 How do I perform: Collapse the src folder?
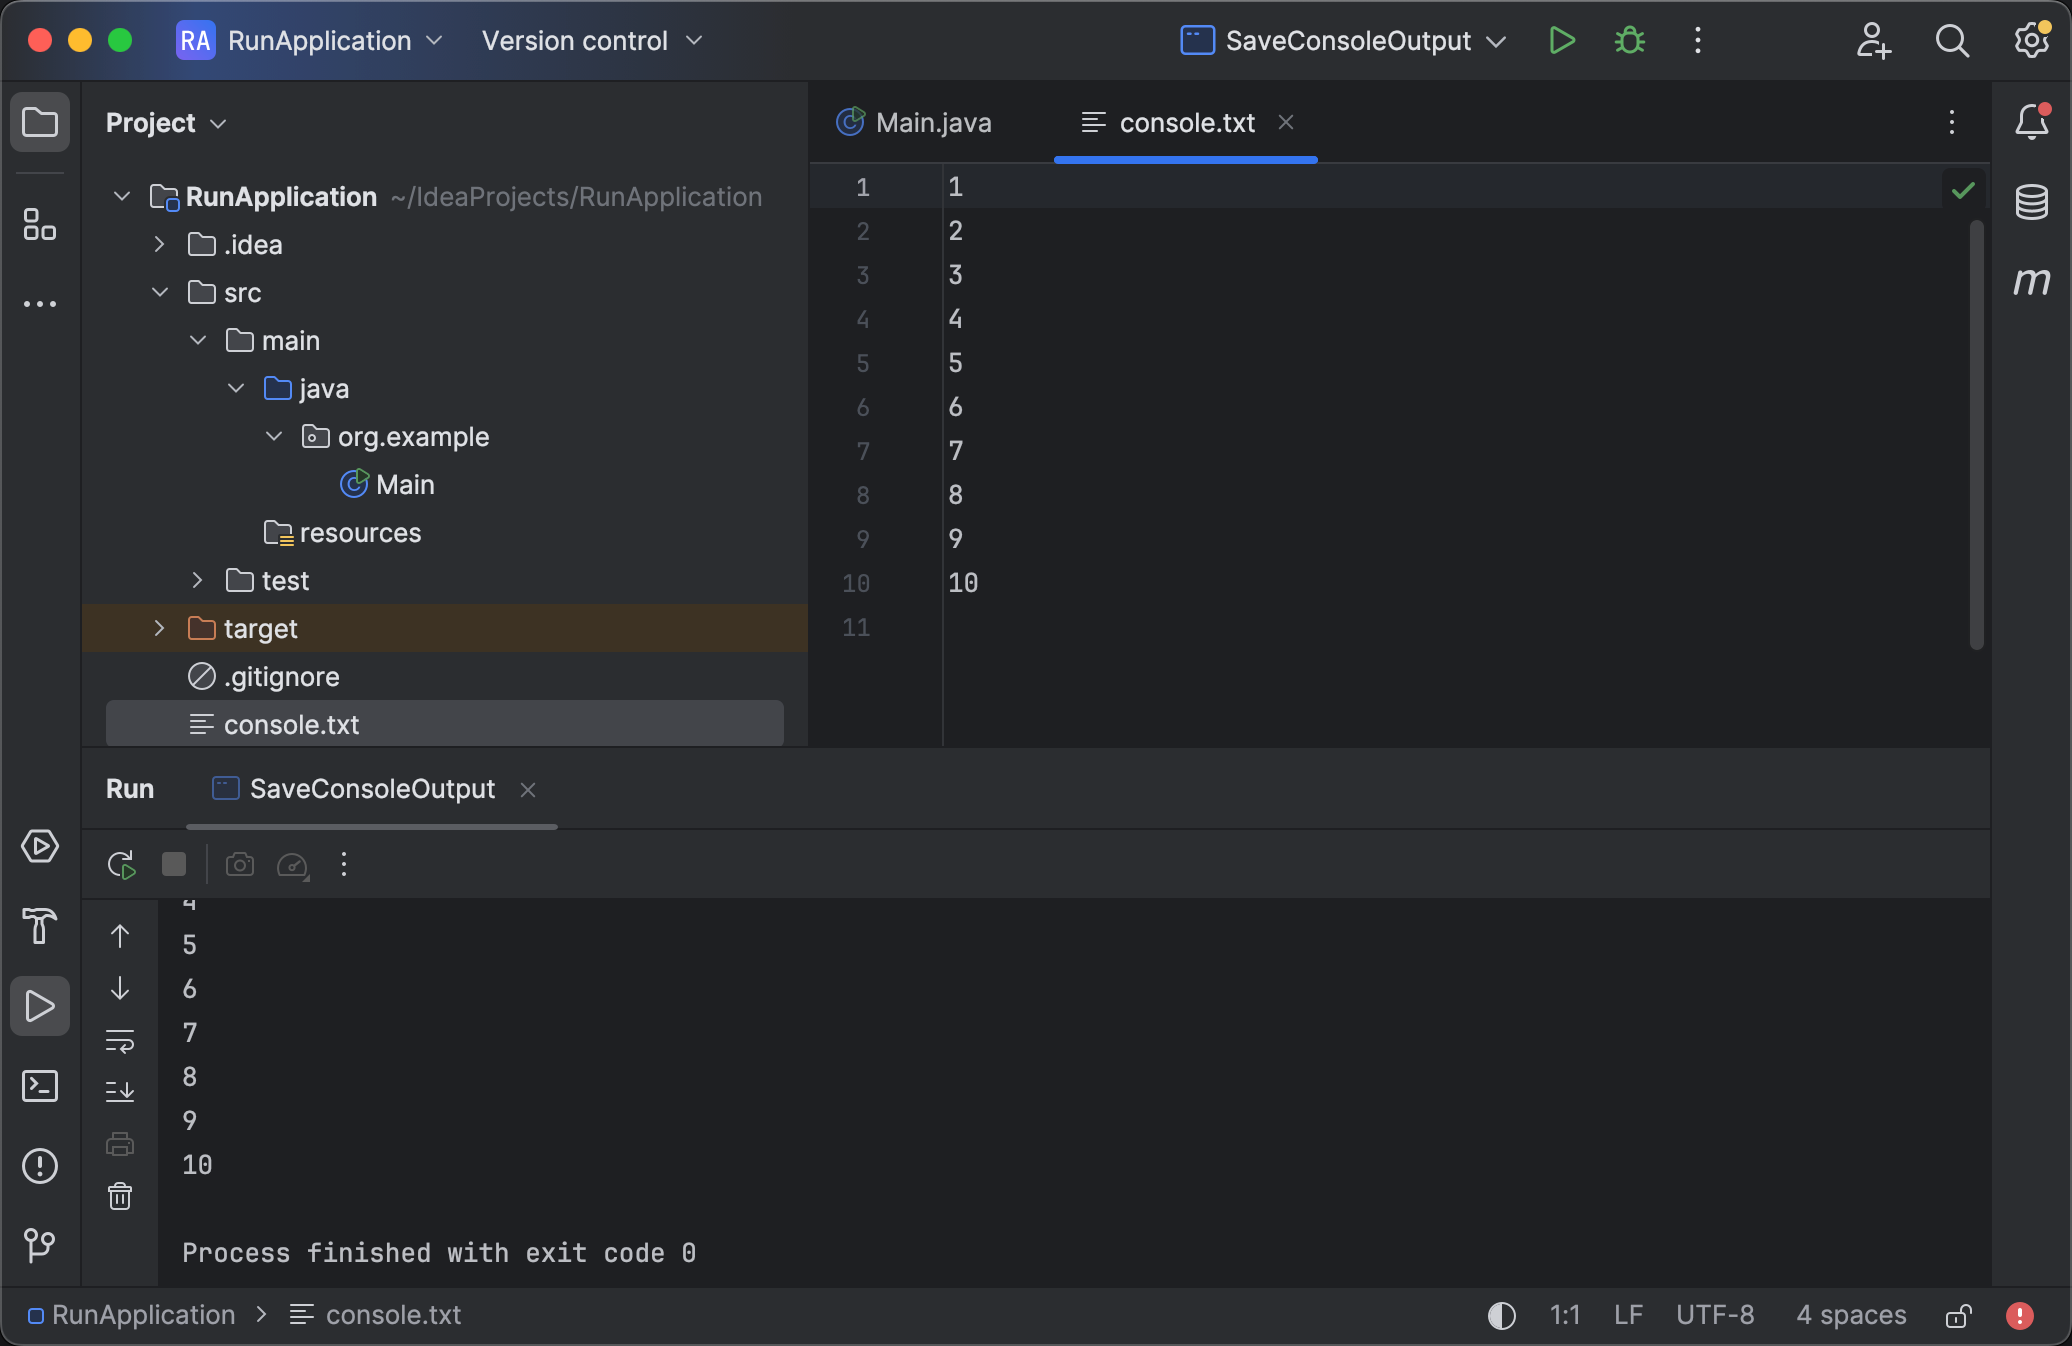(x=159, y=292)
